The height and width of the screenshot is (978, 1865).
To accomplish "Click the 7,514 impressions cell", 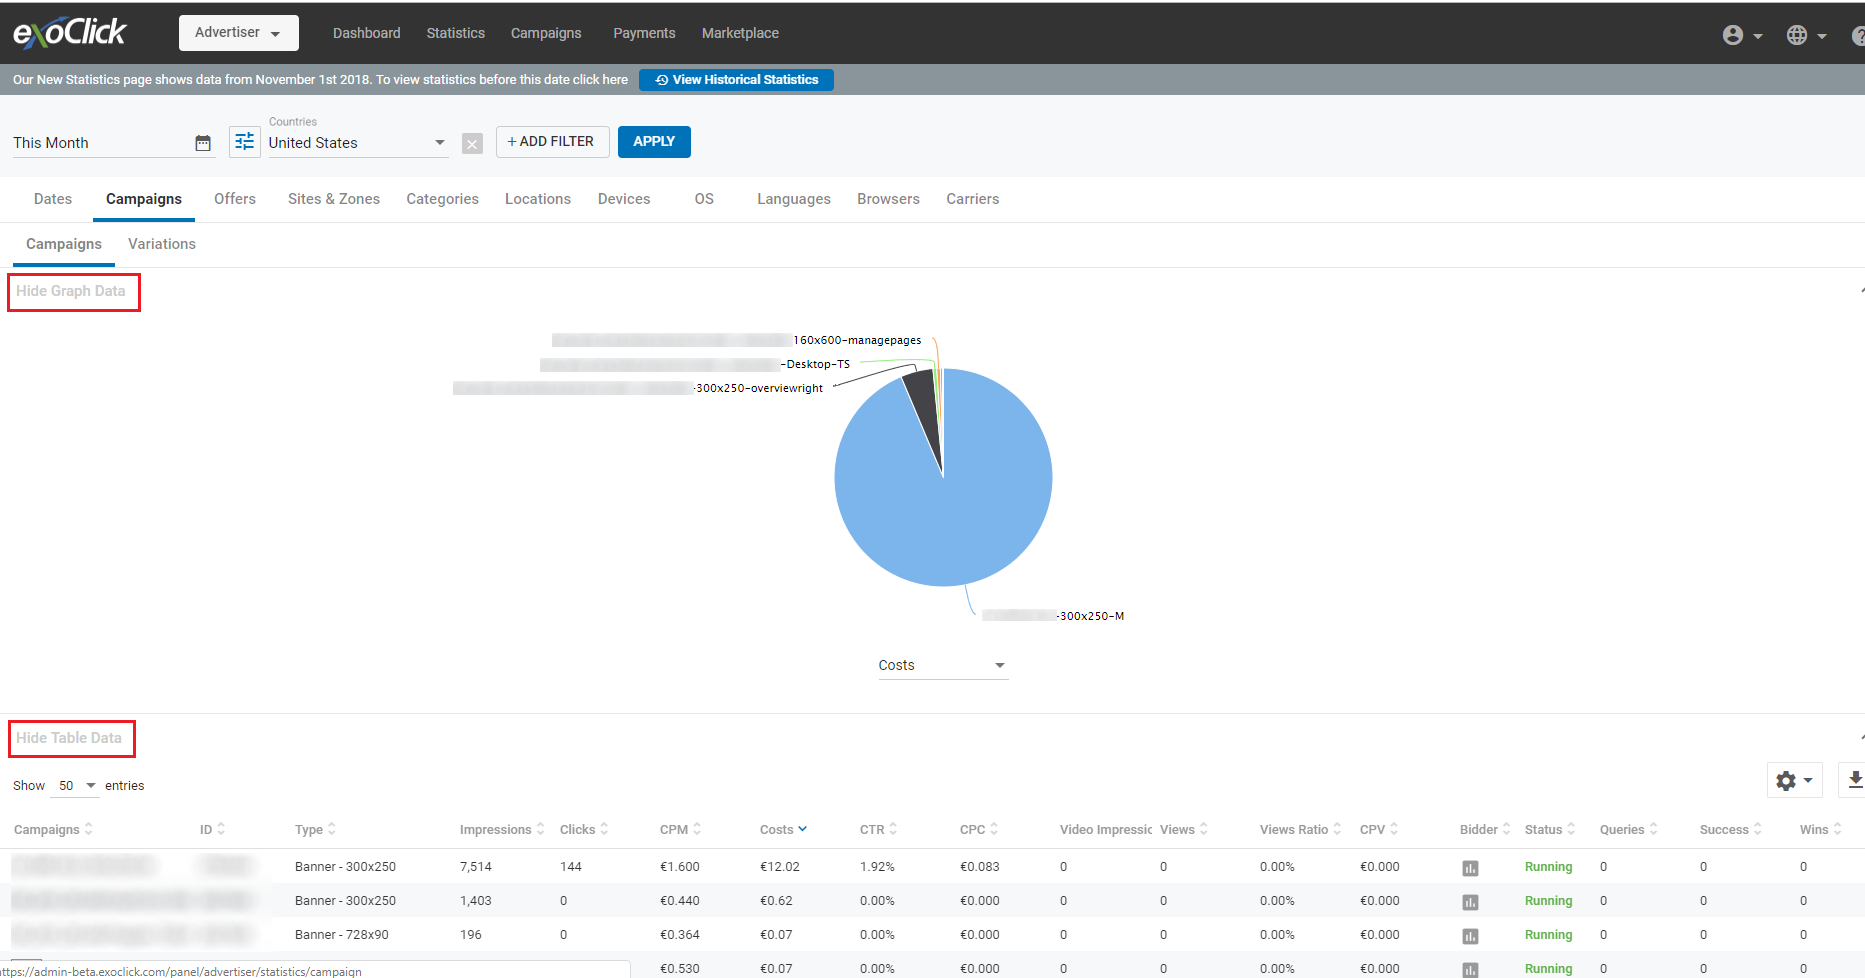I will point(476,867).
